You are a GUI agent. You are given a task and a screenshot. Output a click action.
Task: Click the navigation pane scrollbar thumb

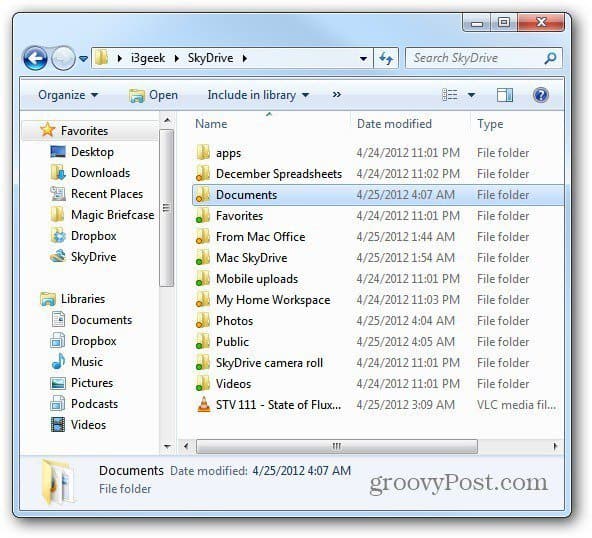click(x=166, y=208)
